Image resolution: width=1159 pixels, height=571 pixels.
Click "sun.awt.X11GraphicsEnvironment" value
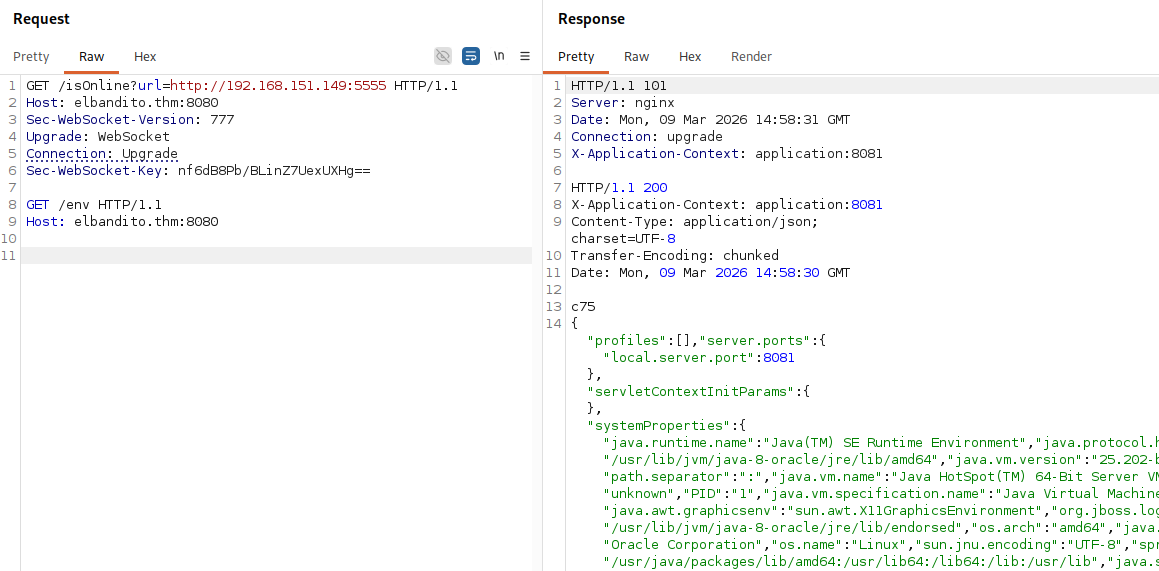click(x=915, y=510)
